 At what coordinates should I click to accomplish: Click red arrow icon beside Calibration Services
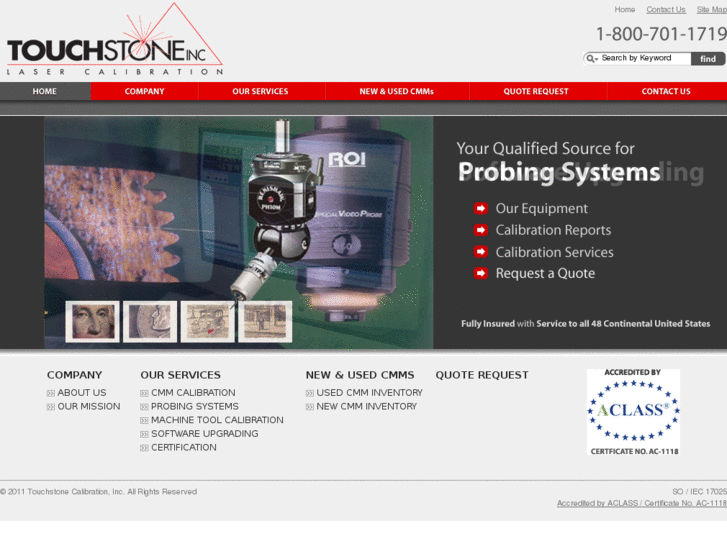[x=481, y=251]
